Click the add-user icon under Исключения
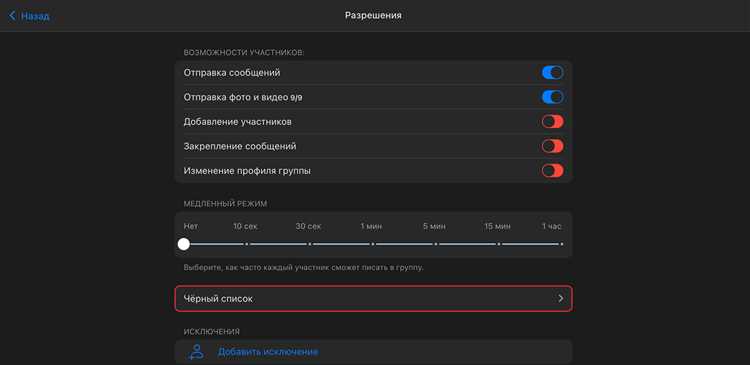The image size is (750, 365). pos(196,352)
